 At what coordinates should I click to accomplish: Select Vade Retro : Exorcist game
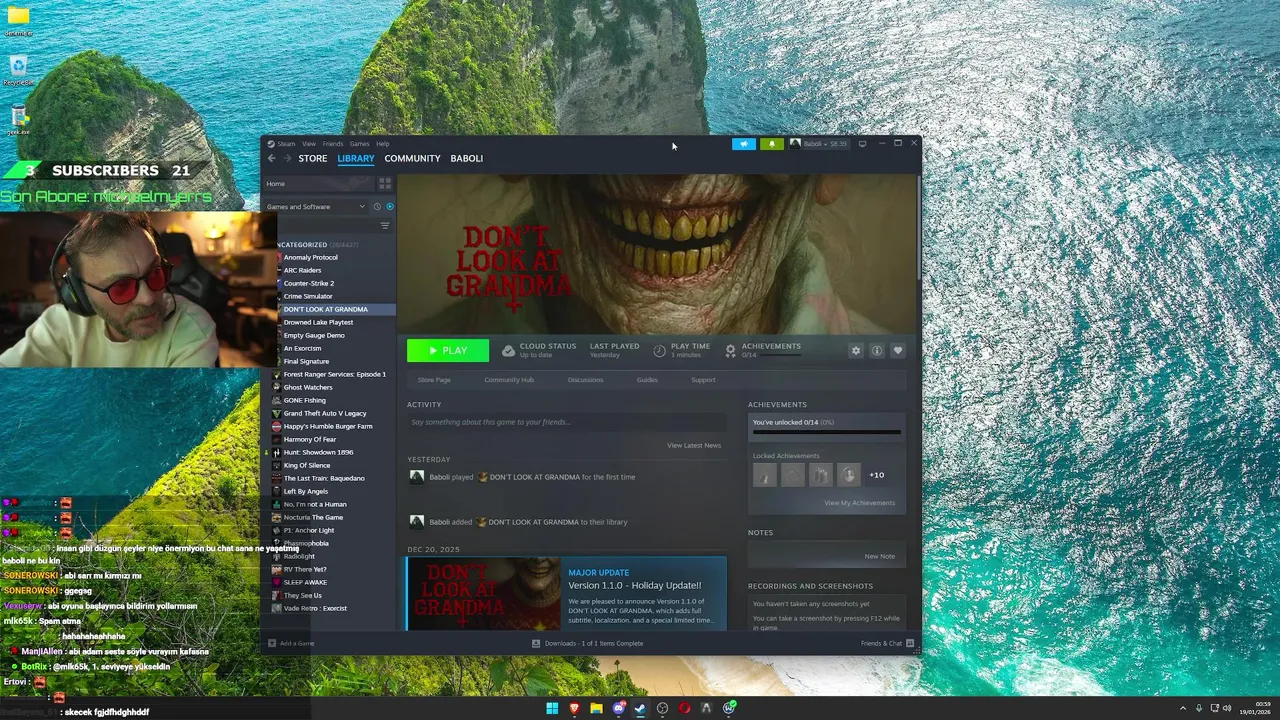(315, 608)
